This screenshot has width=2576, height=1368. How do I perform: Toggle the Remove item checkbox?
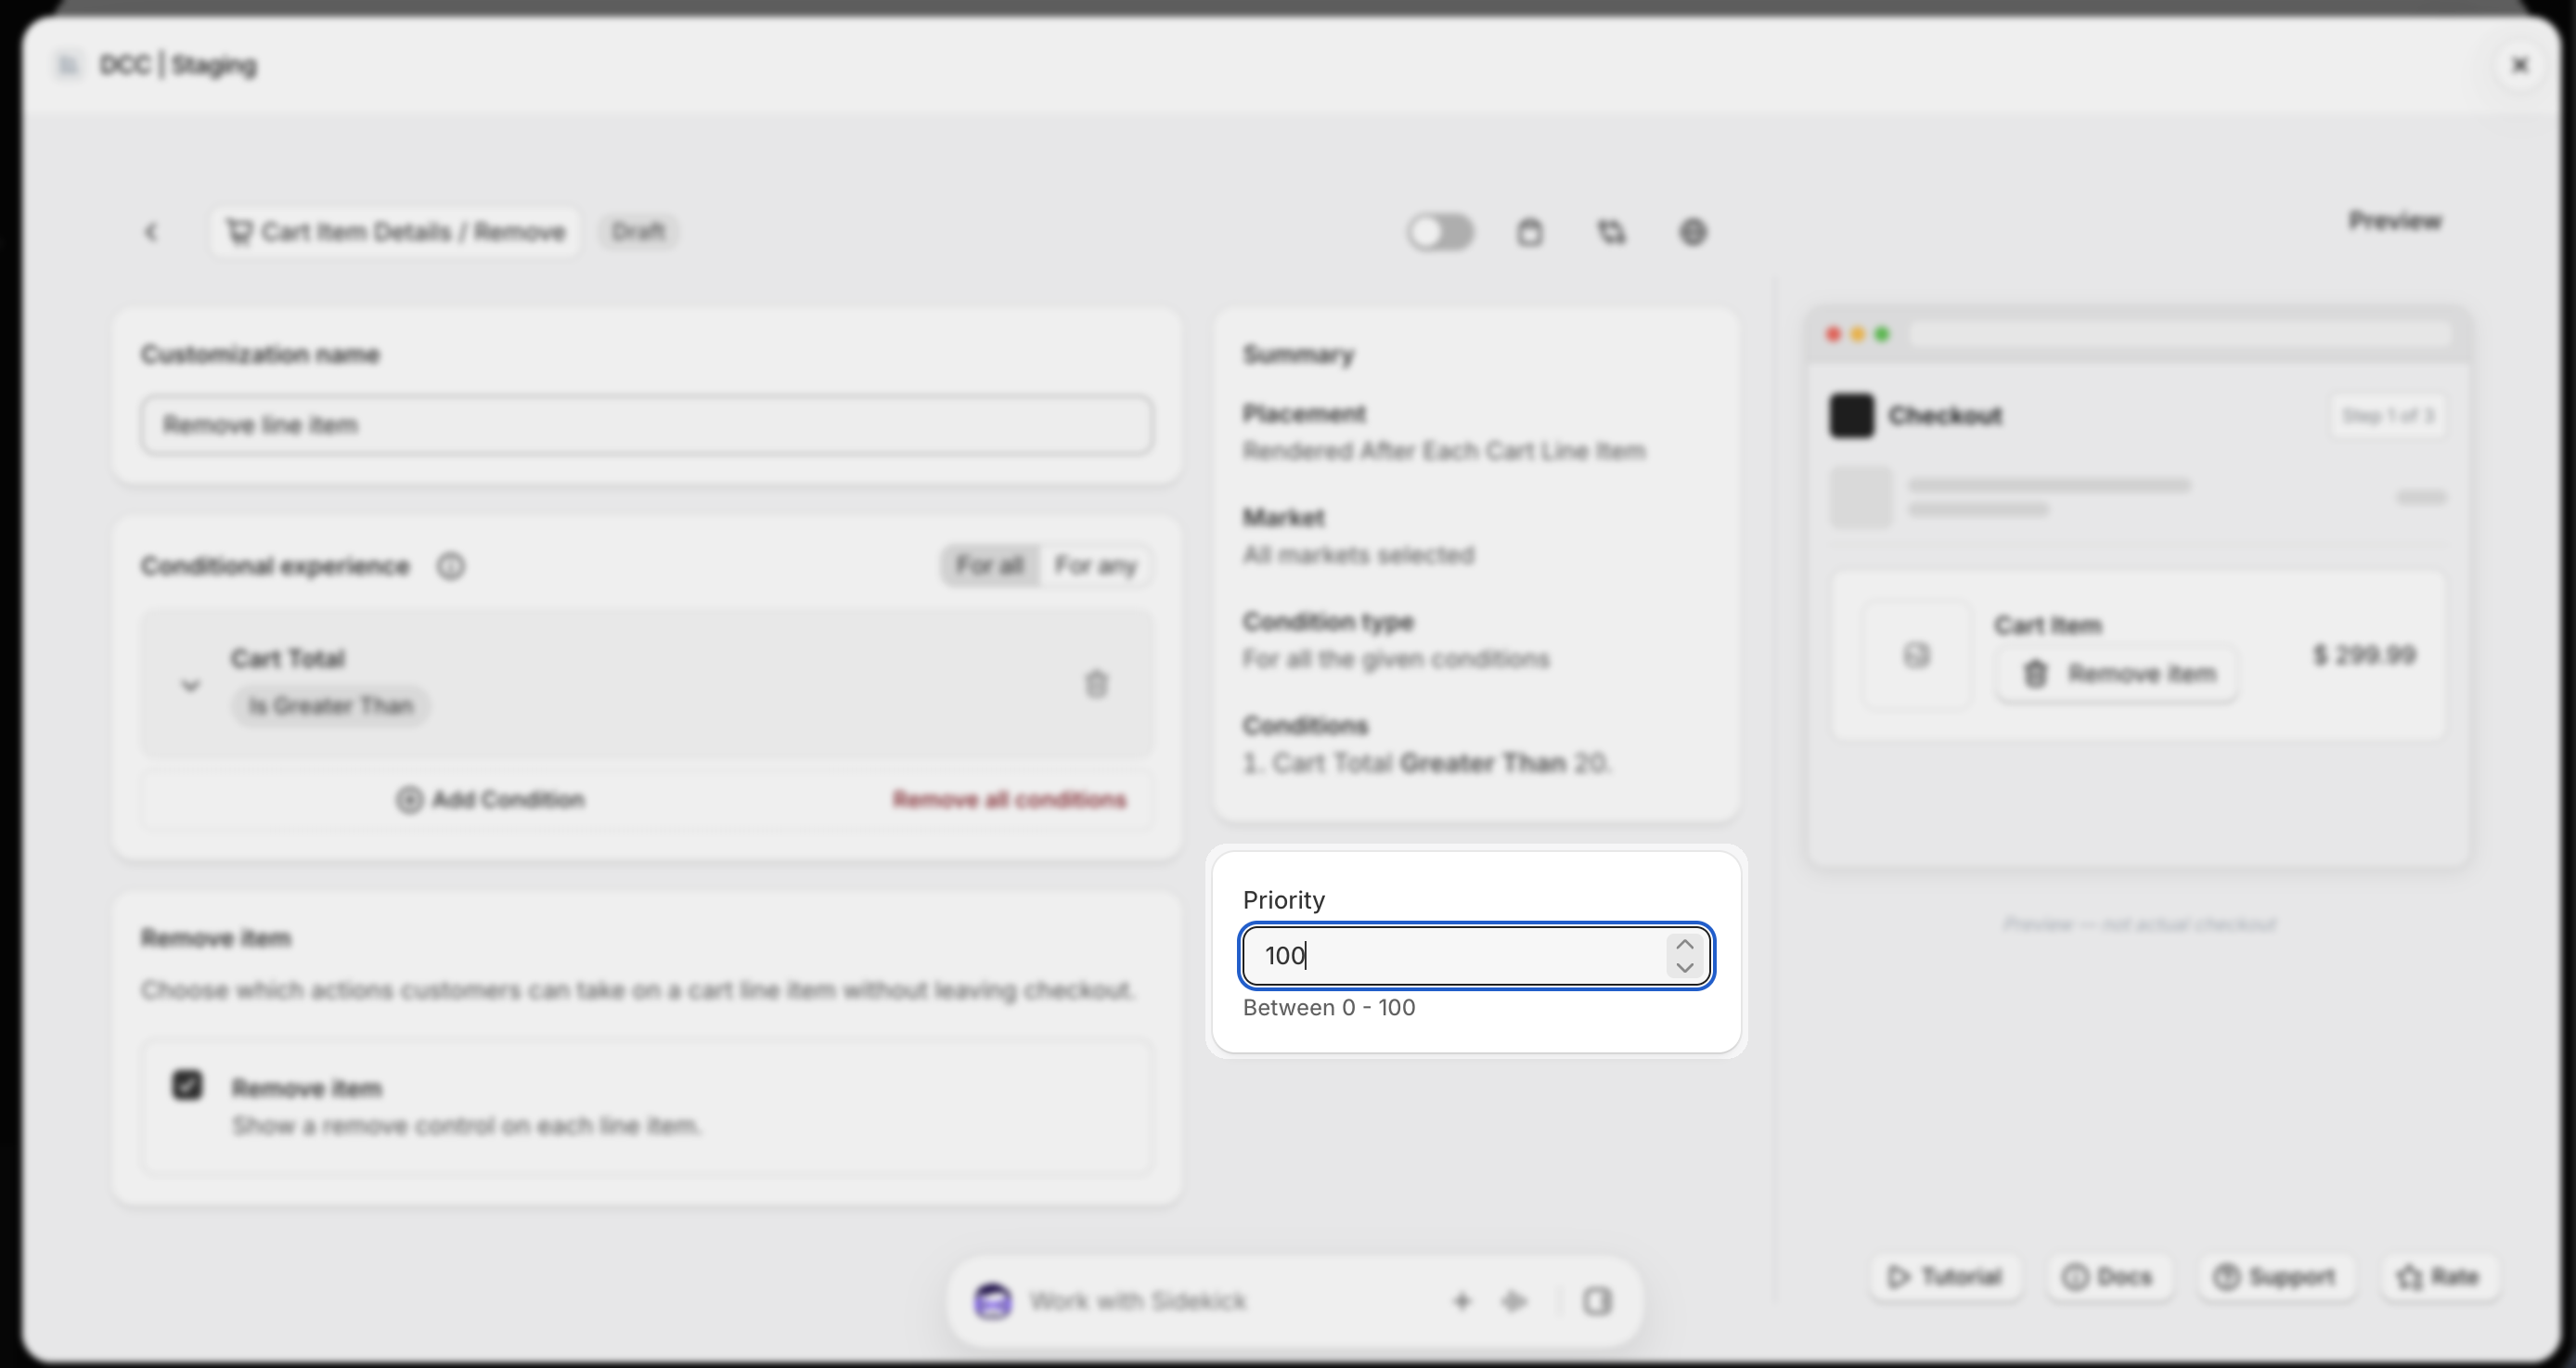tap(187, 1086)
